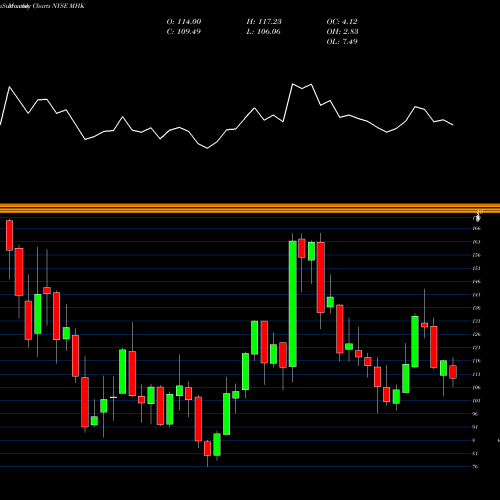This screenshot has height=500, width=500.
Task: Click the 101 price axis label
Action: point(477,401)
